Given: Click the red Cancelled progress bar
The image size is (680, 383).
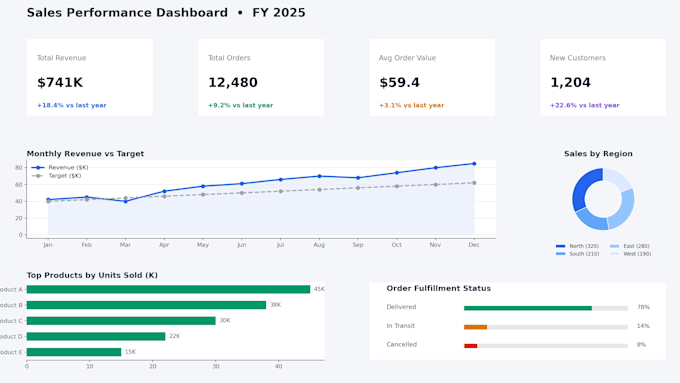Looking at the screenshot, I should 471,346.
